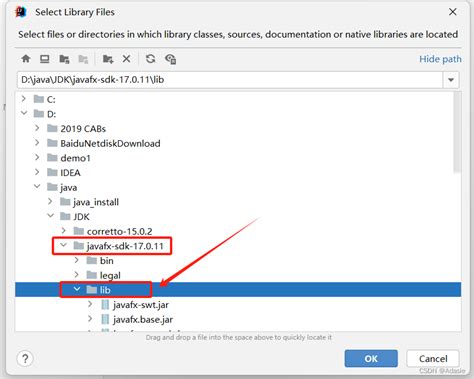This screenshot has width=474, height=379.
Task: Click the file tree vertical scrollbar
Action: pos(457,132)
